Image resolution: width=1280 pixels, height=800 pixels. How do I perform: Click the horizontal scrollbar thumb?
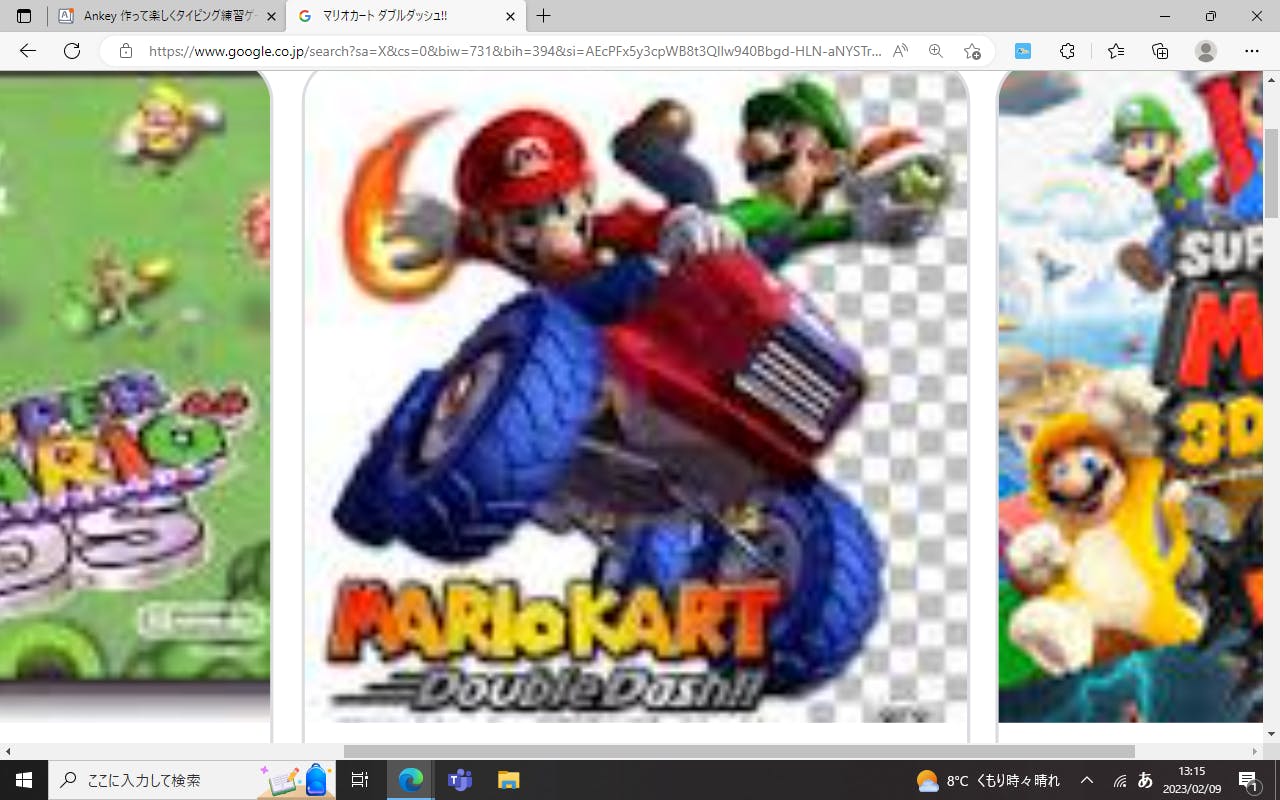click(x=739, y=751)
